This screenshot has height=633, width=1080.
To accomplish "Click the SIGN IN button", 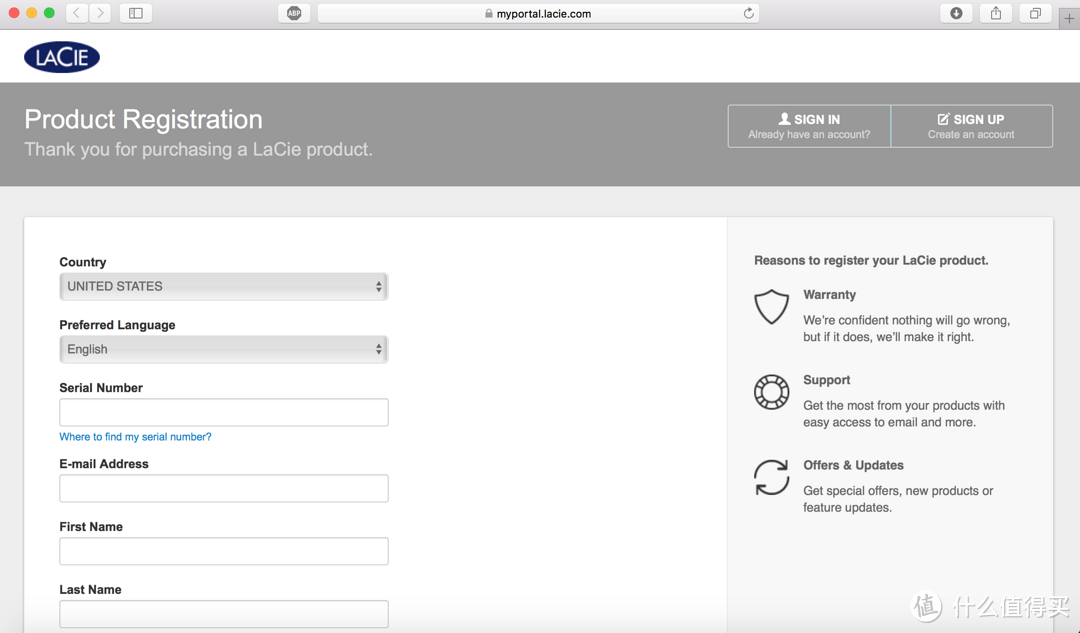I will (809, 126).
